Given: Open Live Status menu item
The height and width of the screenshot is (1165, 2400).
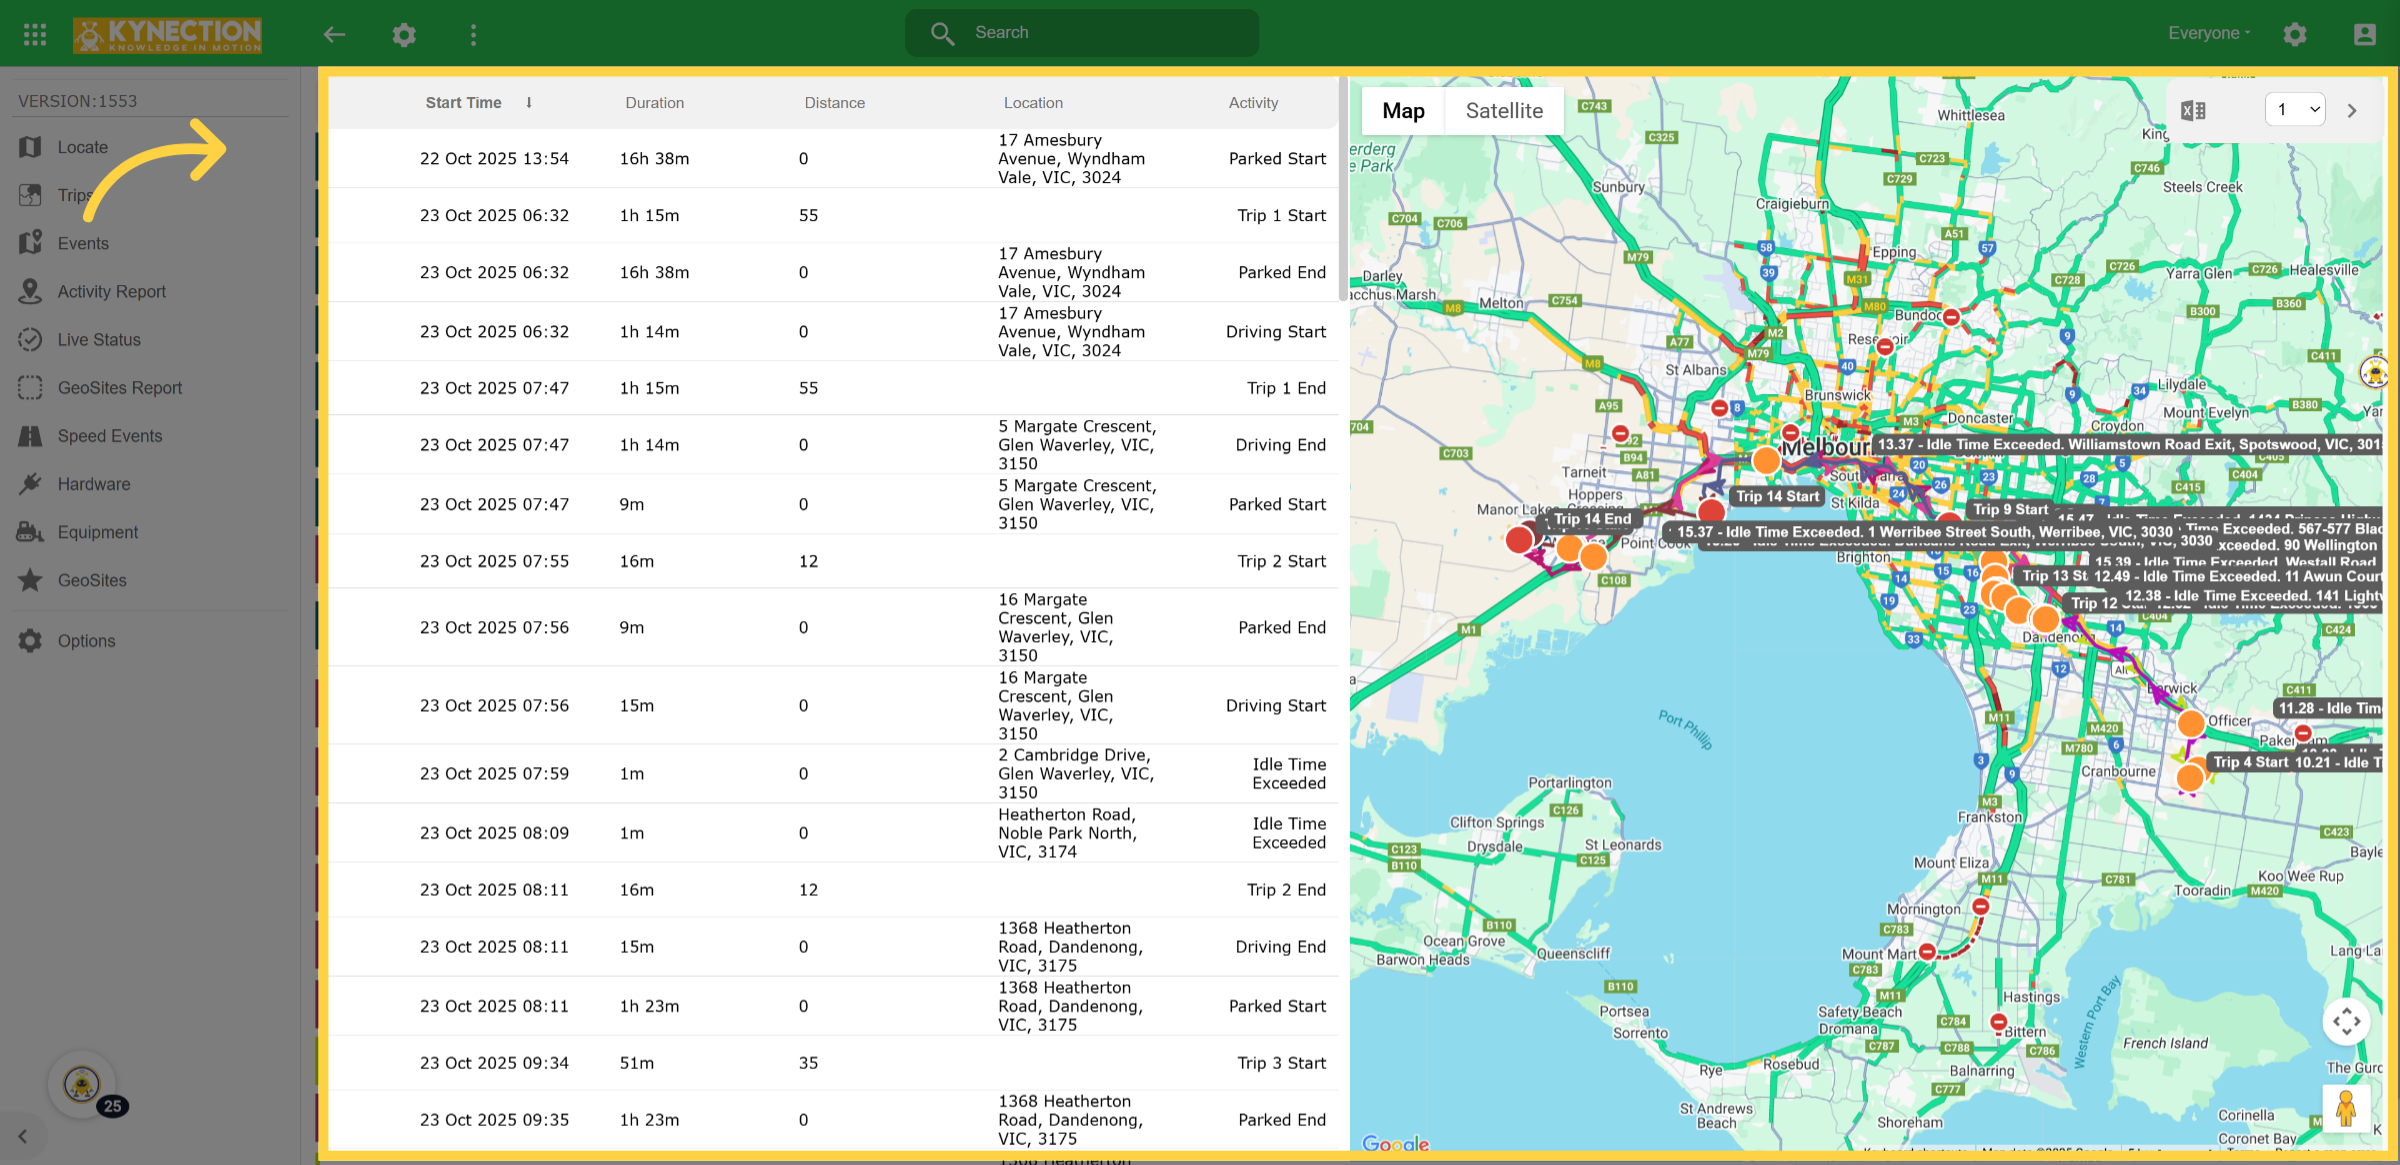Looking at the screenshot, I should 99,339.
